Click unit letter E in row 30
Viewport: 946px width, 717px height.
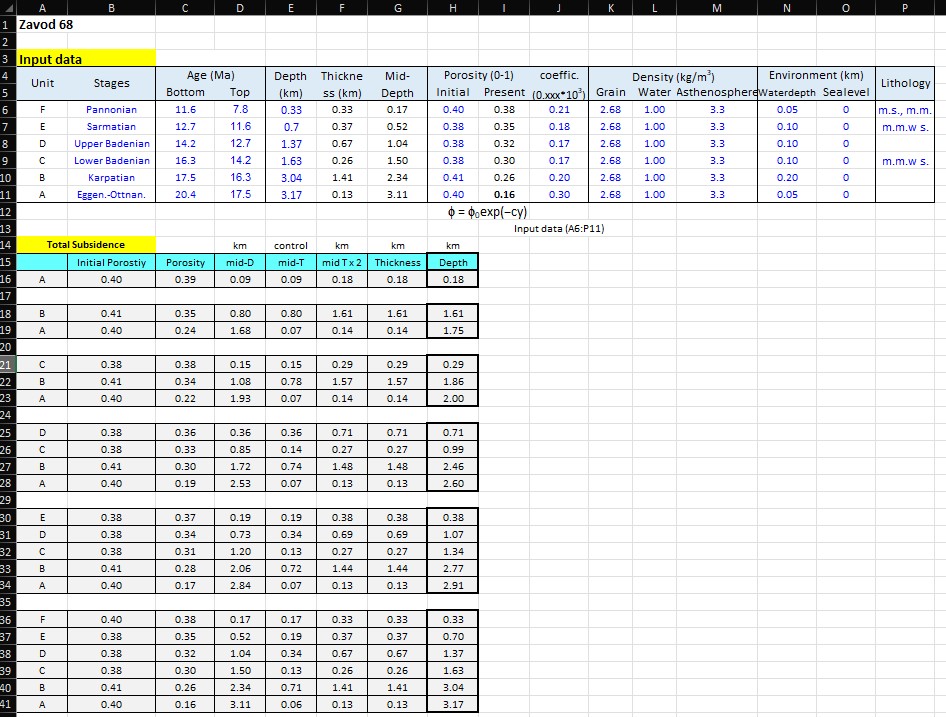[42, 517]
